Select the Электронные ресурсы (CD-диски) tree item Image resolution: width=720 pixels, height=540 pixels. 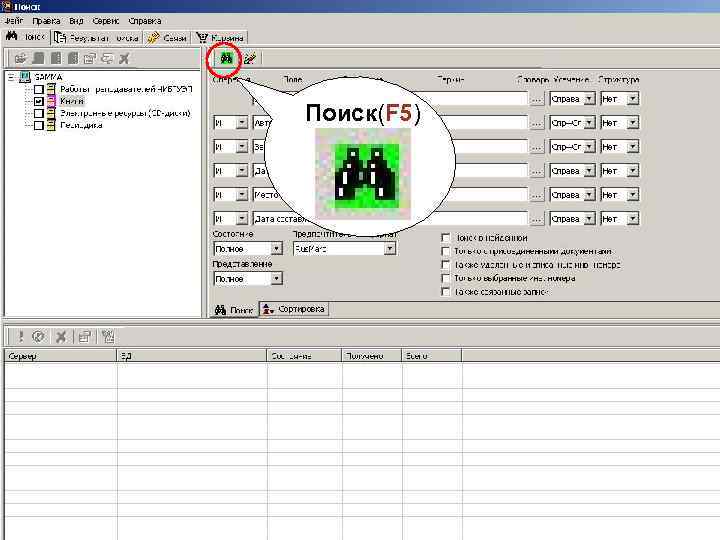(125, 113)
